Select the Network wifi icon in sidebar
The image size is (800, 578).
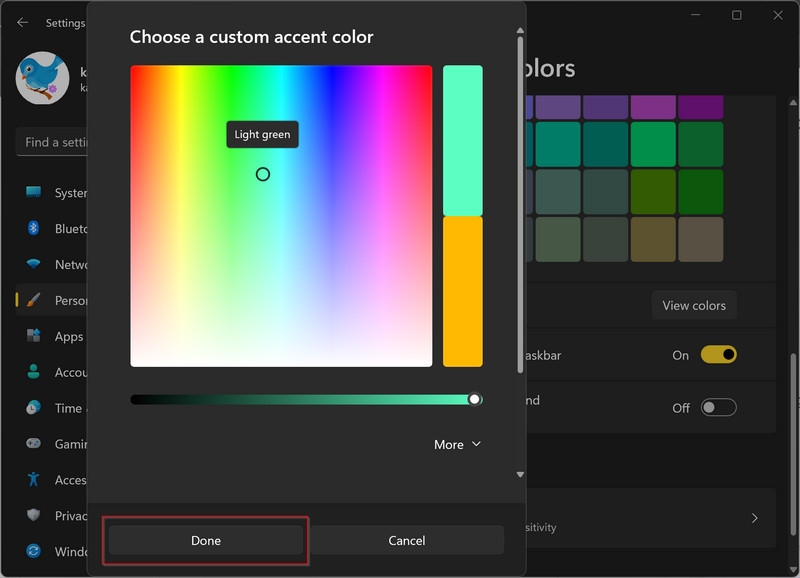pos(34,264)
